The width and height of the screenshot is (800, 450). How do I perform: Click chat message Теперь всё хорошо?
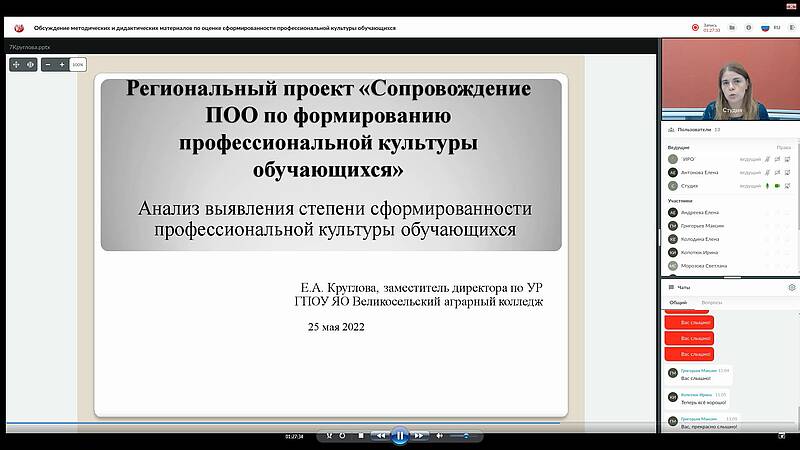(703, 403)
